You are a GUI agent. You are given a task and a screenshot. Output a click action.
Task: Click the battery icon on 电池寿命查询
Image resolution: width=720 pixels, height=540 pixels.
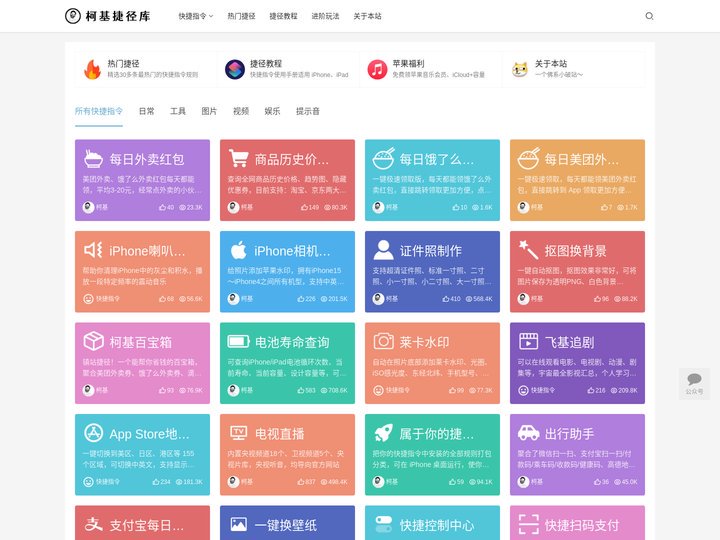(x=238, y=341)
